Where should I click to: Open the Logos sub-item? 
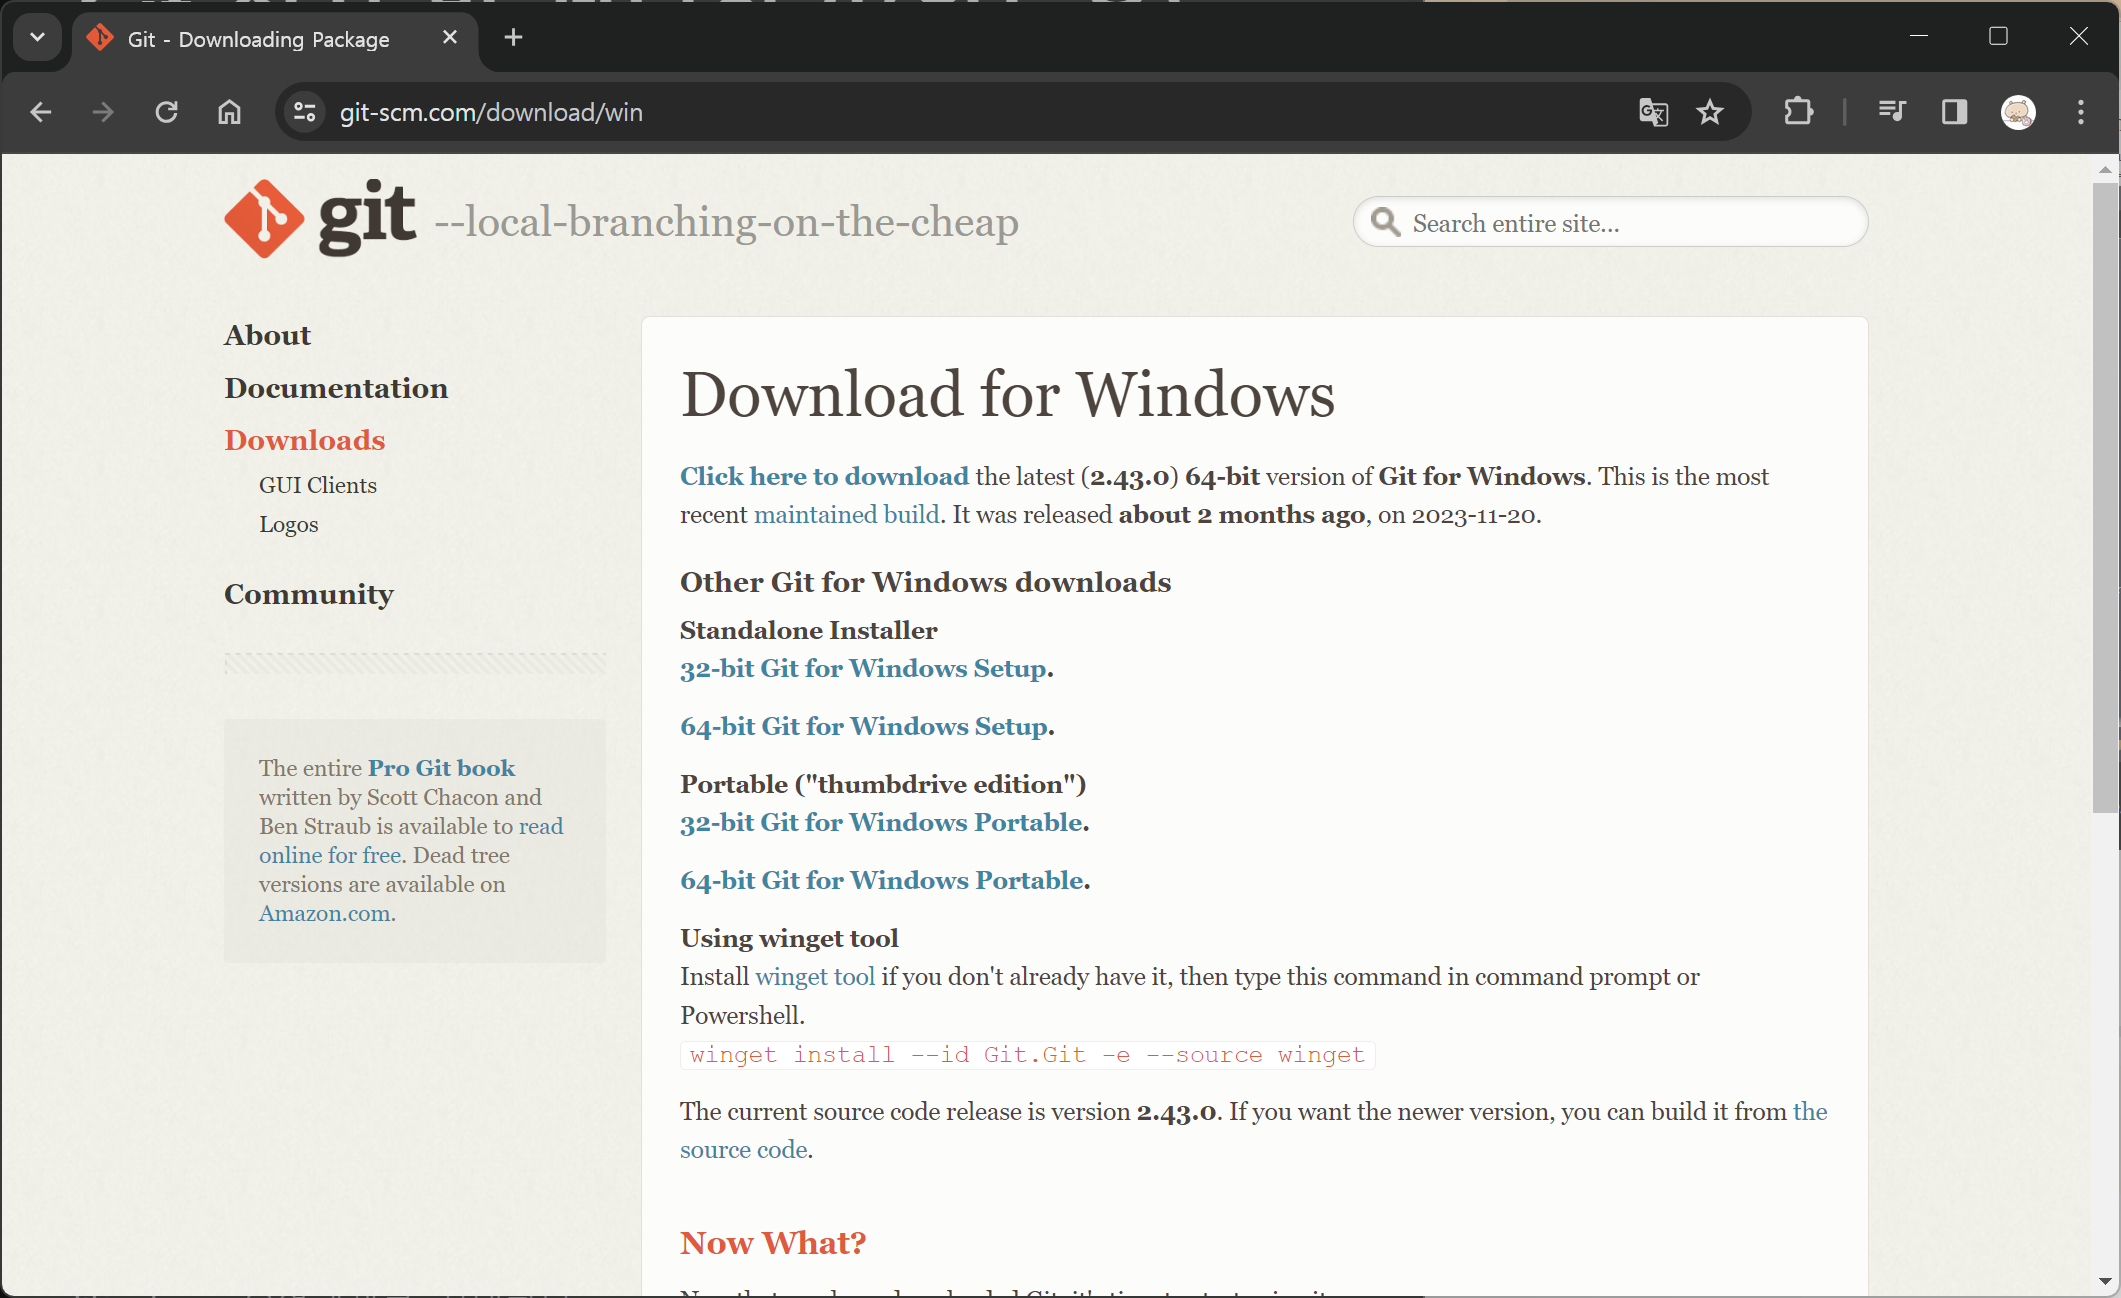point(288,524)
